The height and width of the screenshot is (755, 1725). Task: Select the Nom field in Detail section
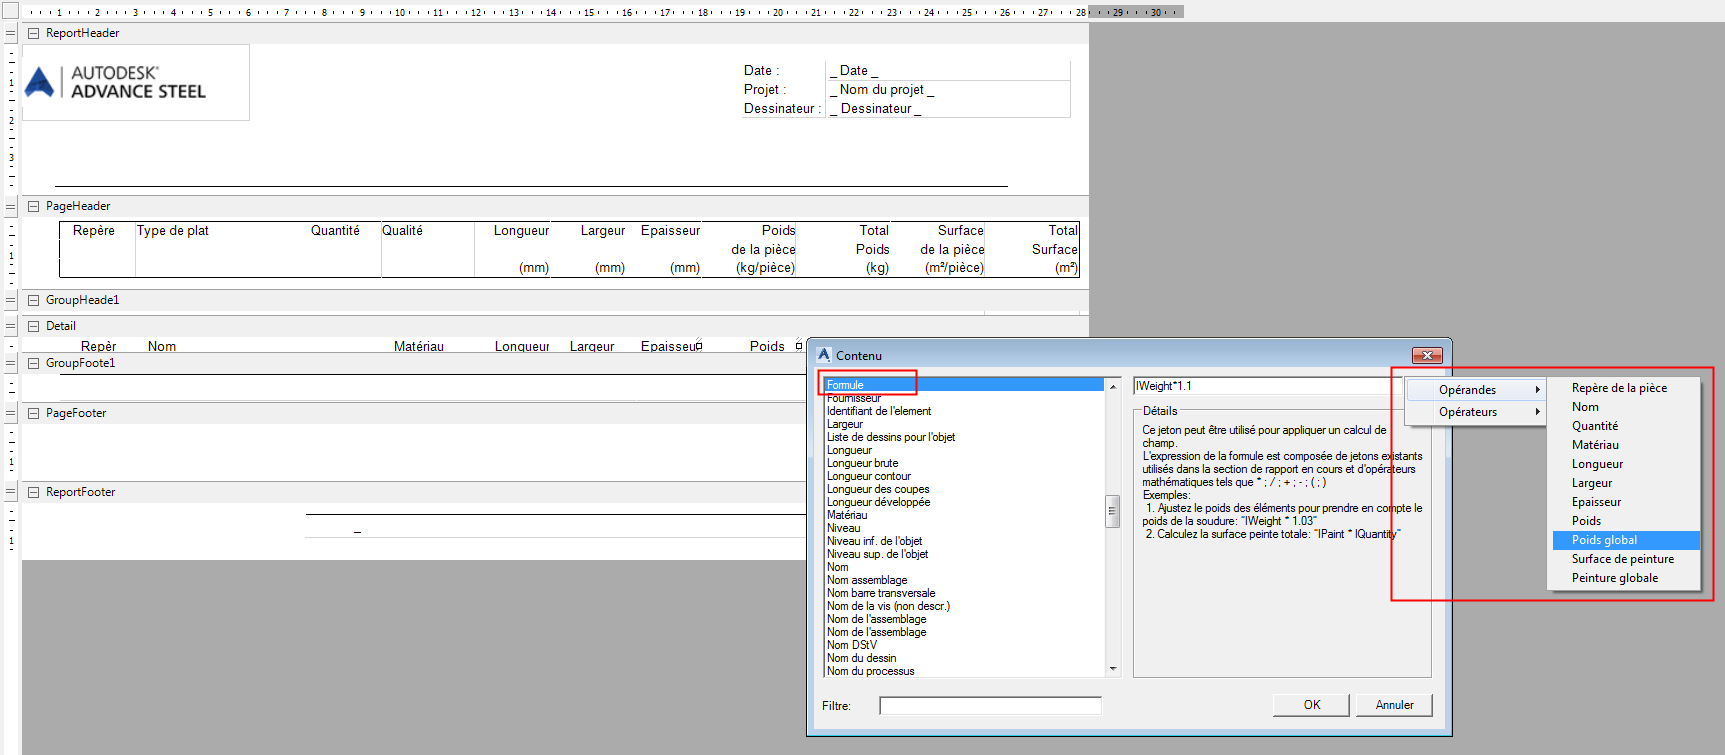pos(162,346)
